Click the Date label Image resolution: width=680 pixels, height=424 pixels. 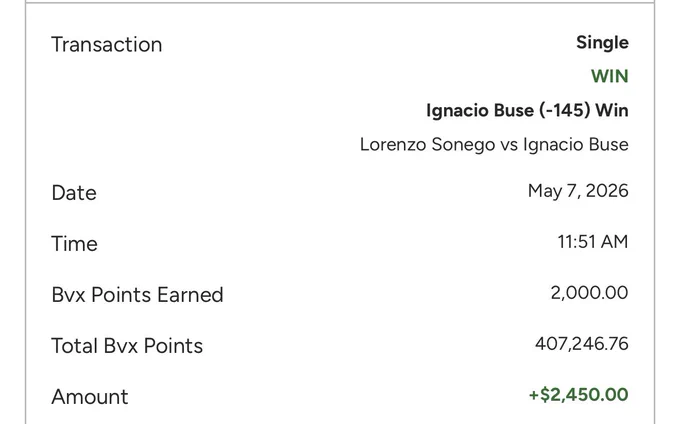[x=74, y=193]
